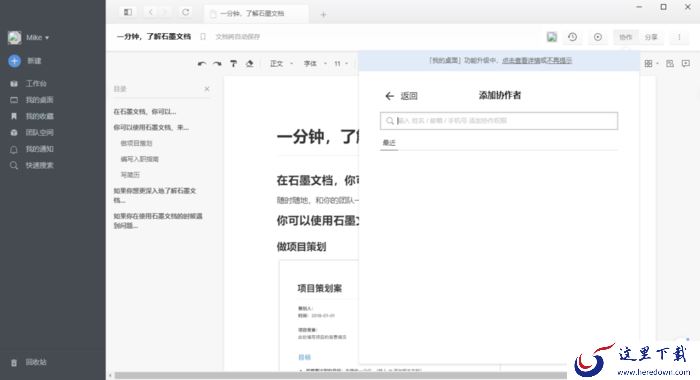
Task: Go back with the left arrow navigation icon
Action: (x=150, y=12)
